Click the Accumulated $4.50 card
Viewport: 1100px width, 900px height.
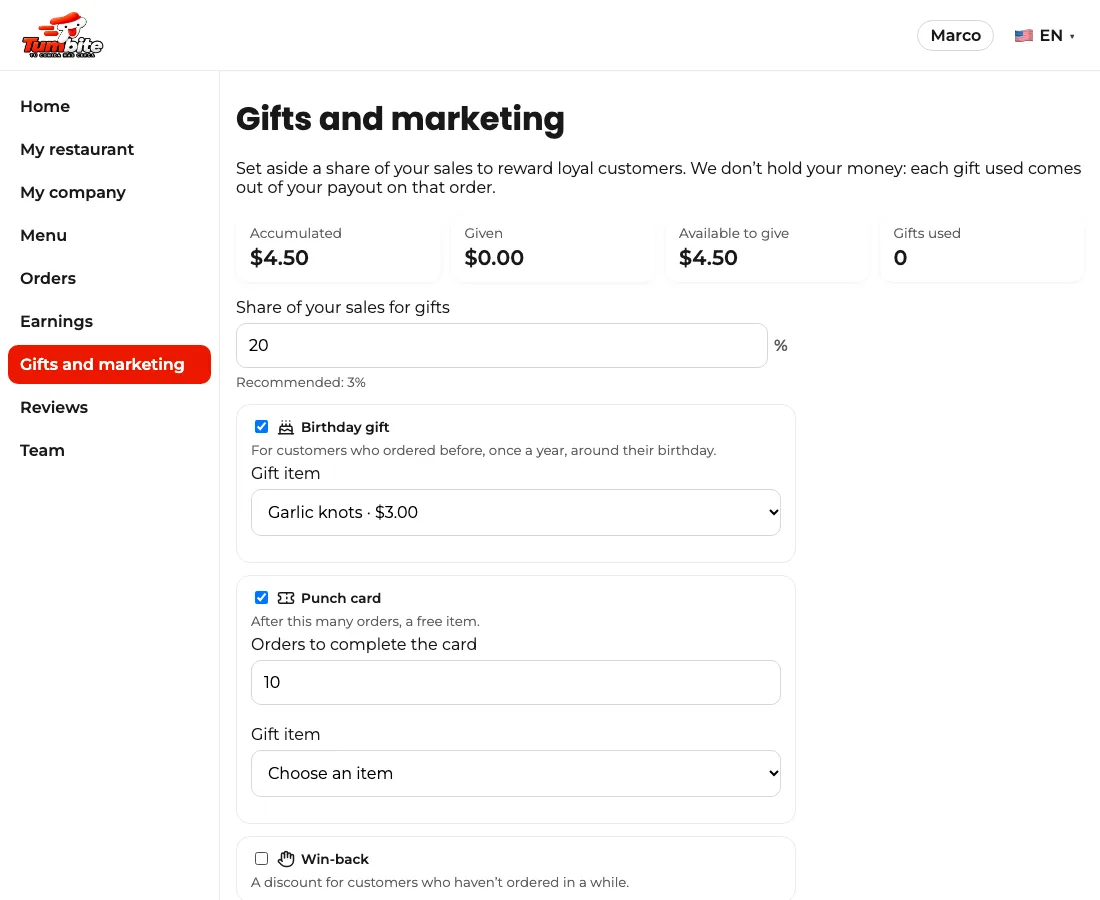tap(339, 249)
